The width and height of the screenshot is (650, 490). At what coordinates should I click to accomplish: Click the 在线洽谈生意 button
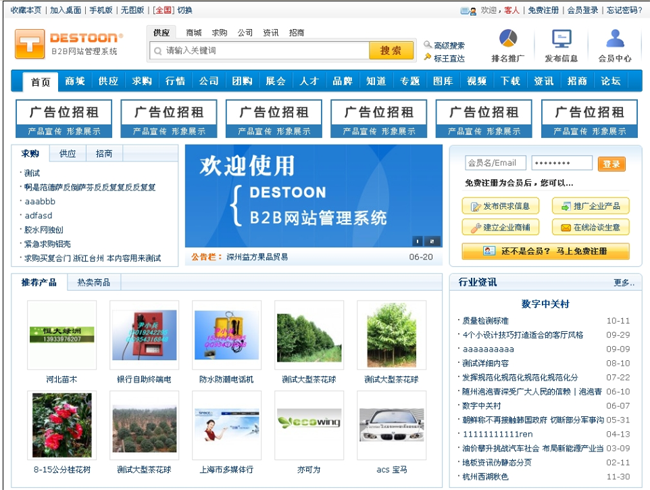pos(591,227)
